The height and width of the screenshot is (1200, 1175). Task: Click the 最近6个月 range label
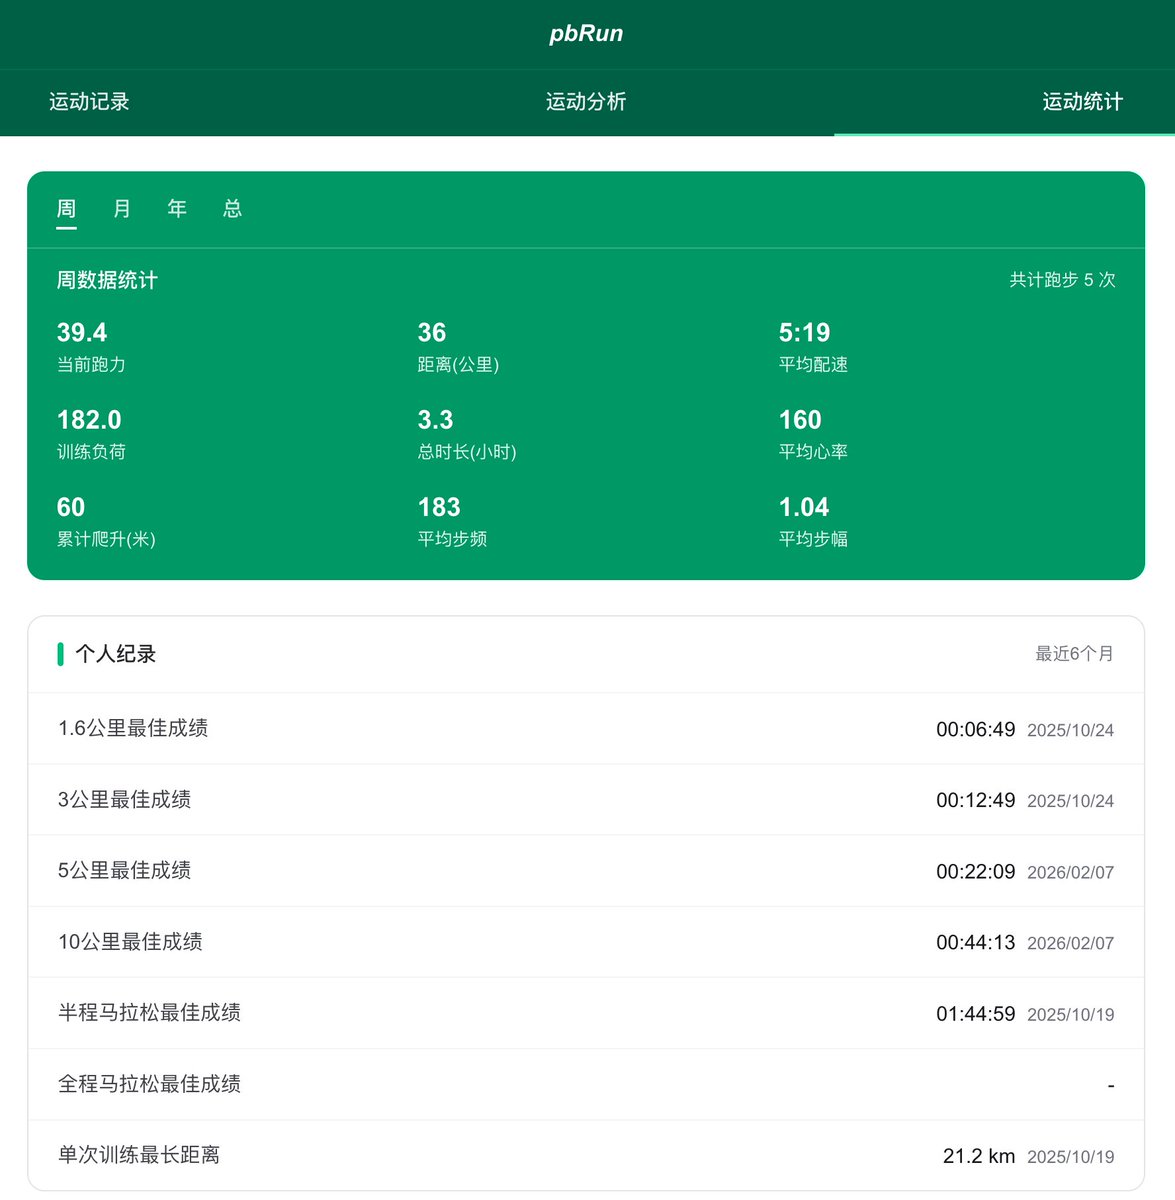pyautogui.click(x=1074, y=654)
